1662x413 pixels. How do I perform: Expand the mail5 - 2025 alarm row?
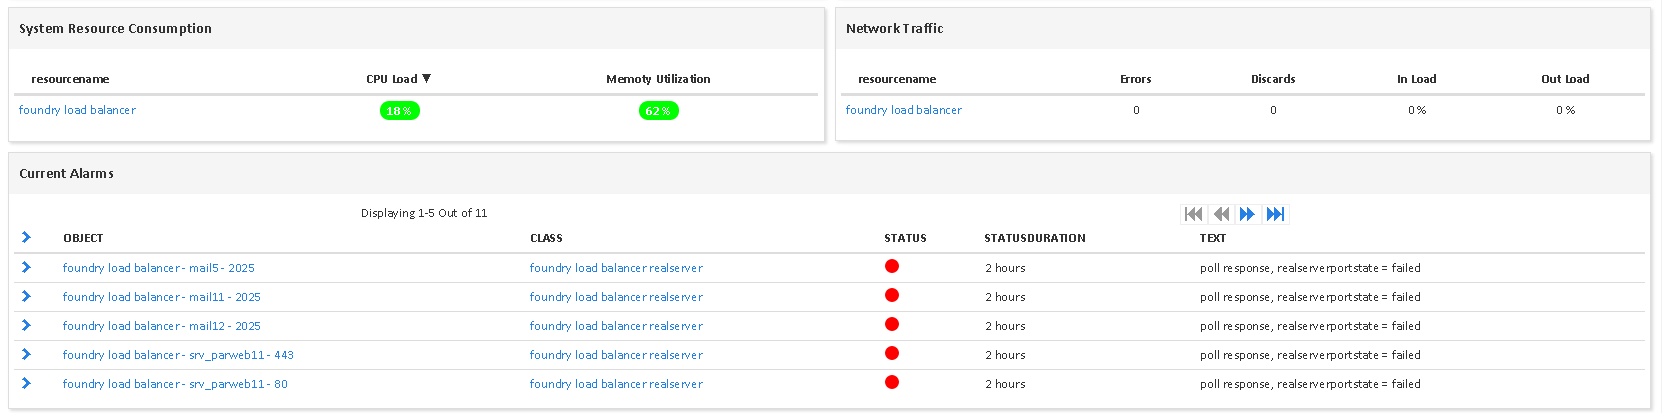point(26,267)
